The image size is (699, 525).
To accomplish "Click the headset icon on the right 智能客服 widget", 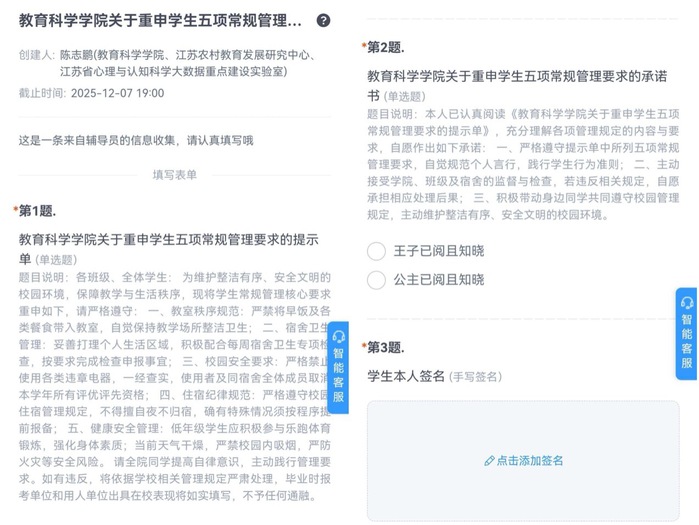I will [687, 303].
